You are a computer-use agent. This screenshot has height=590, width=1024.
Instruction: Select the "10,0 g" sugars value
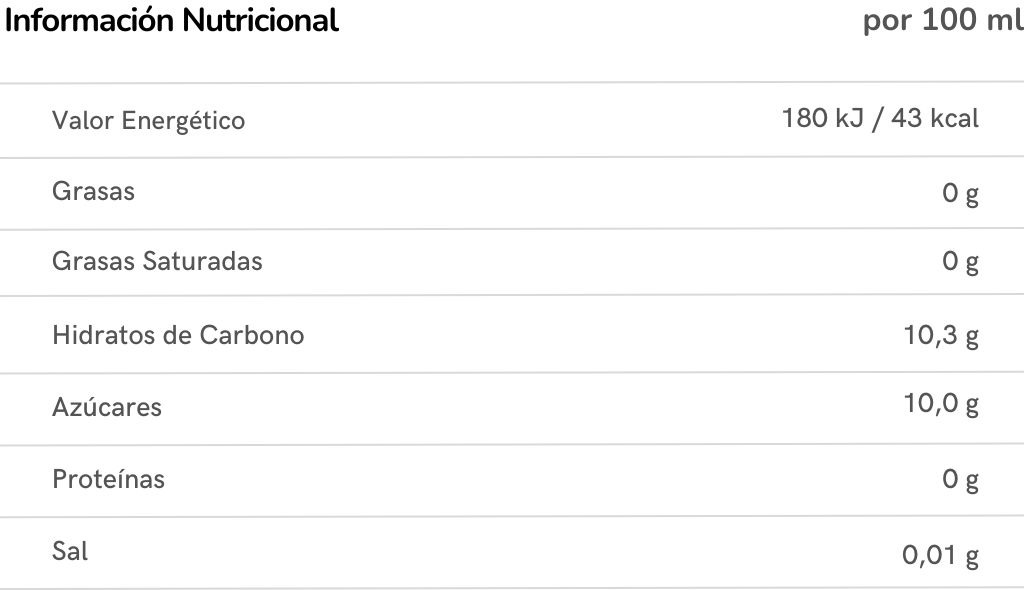click(x=941, y=404)
